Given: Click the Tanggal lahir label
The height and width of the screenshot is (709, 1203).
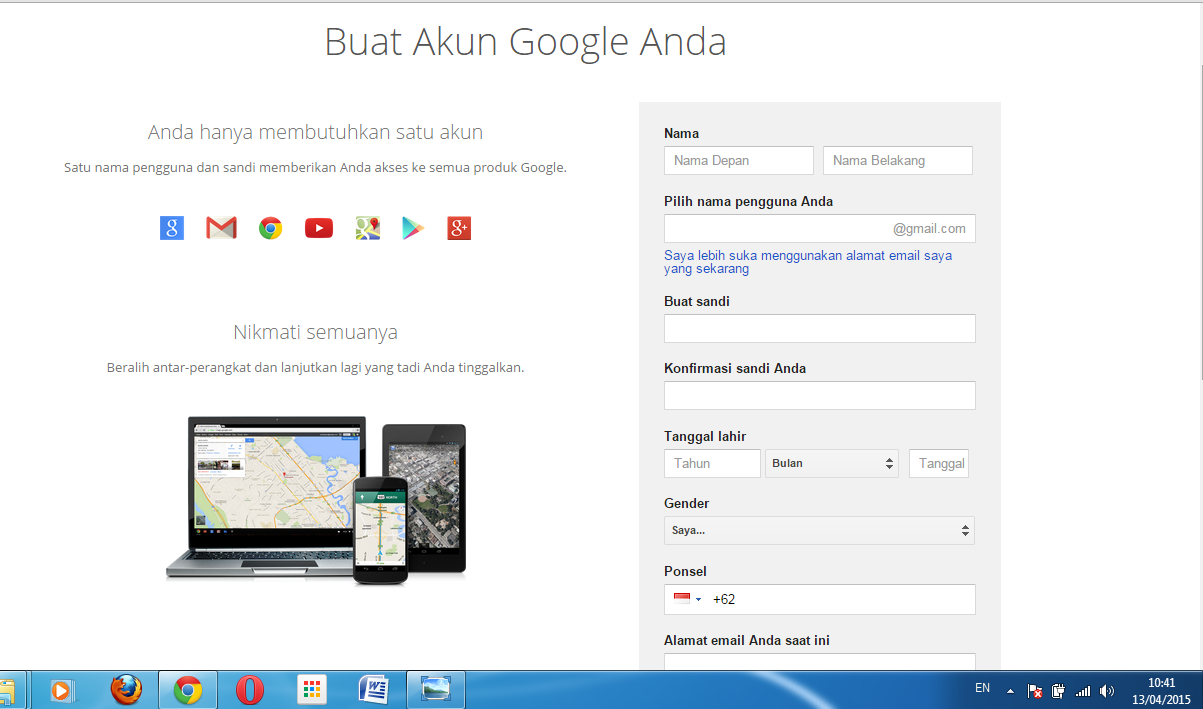Looking at the screenshot, I should [x=705, y=436].
